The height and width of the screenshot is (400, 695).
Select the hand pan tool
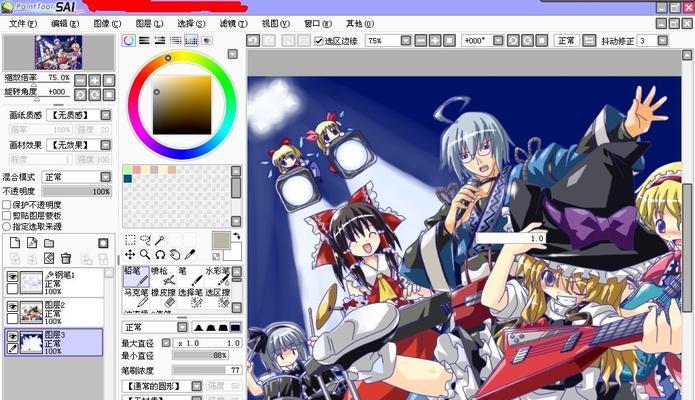[x=175, y=255]
